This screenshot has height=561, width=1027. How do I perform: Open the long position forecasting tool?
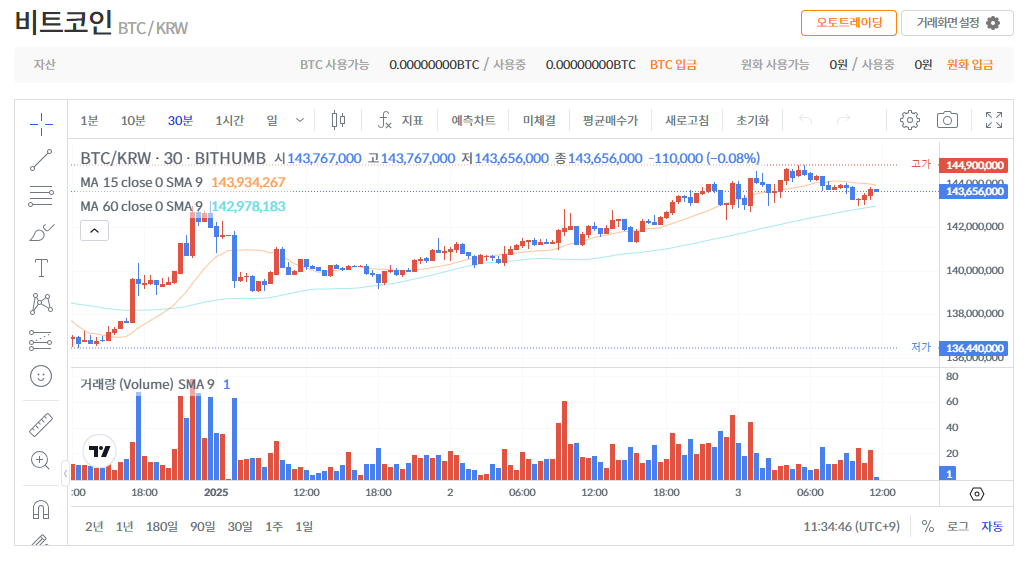pos(41,340)
